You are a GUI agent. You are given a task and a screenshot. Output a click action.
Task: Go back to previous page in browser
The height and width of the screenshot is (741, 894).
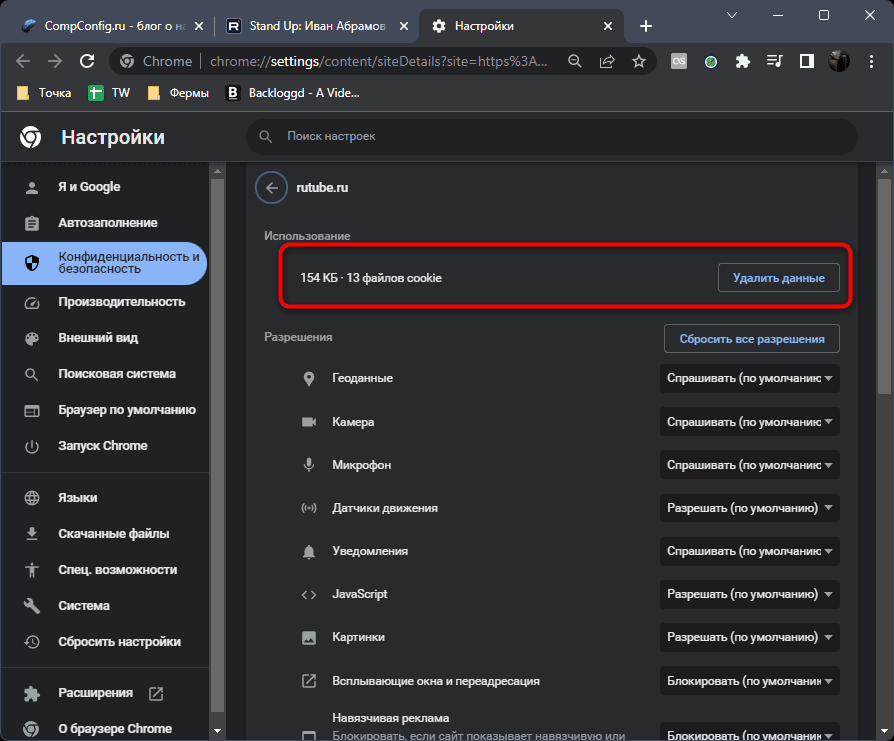pos(23,61)
